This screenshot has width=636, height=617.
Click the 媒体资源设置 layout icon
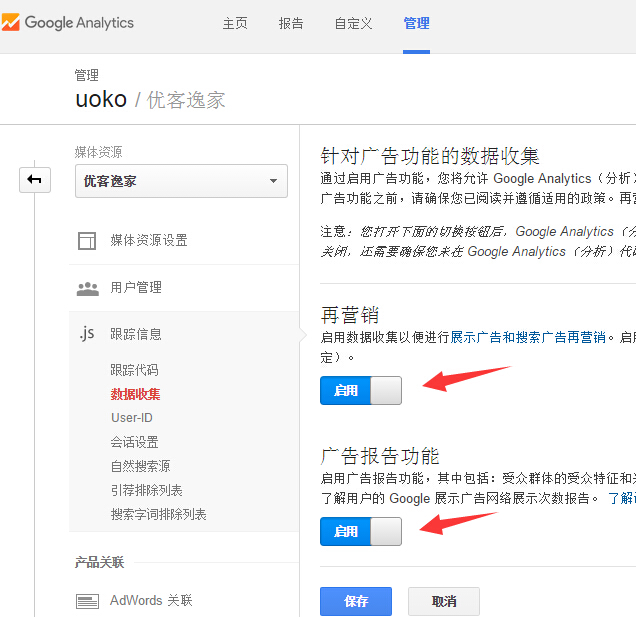[x=88, y=240]
